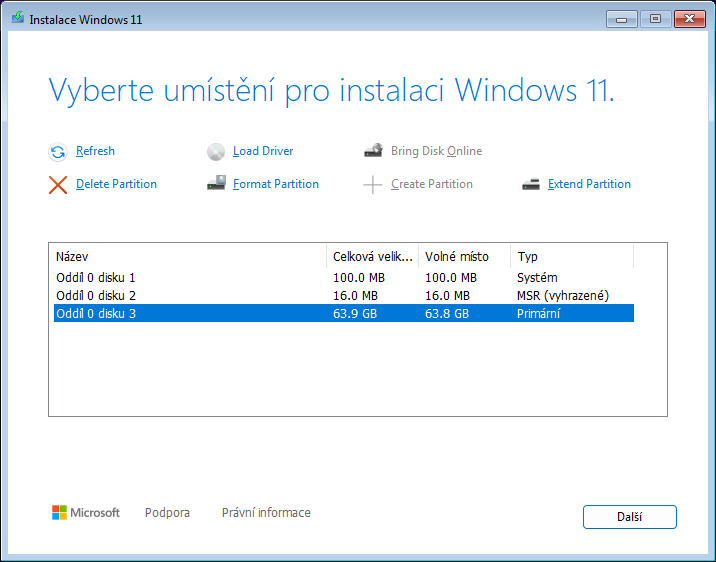The height and width of the screenshot is (562, 716).
Task: Close the Instalace Windows 11 window
Action: coord(690,19)
